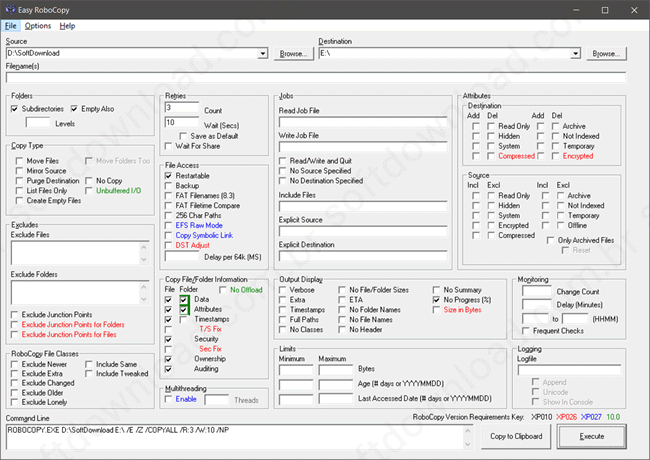Click the Filename(s) input field
This screenshot has height=460, width=650.
tap(316, 77)
